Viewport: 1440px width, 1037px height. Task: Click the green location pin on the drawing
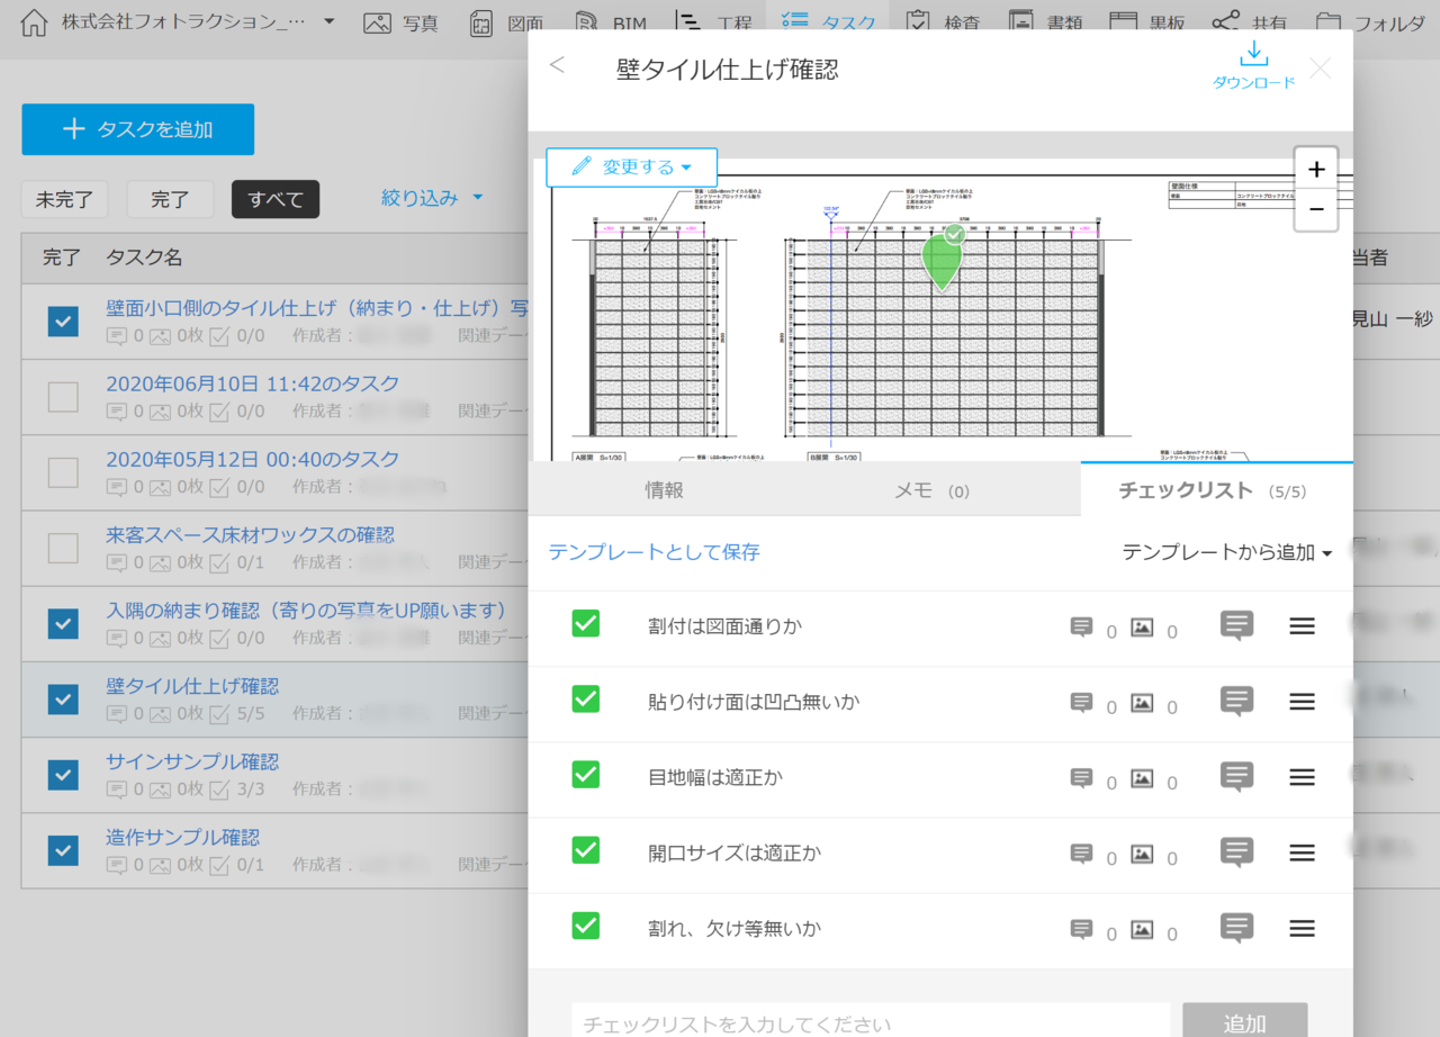click(x=941, y=259)
